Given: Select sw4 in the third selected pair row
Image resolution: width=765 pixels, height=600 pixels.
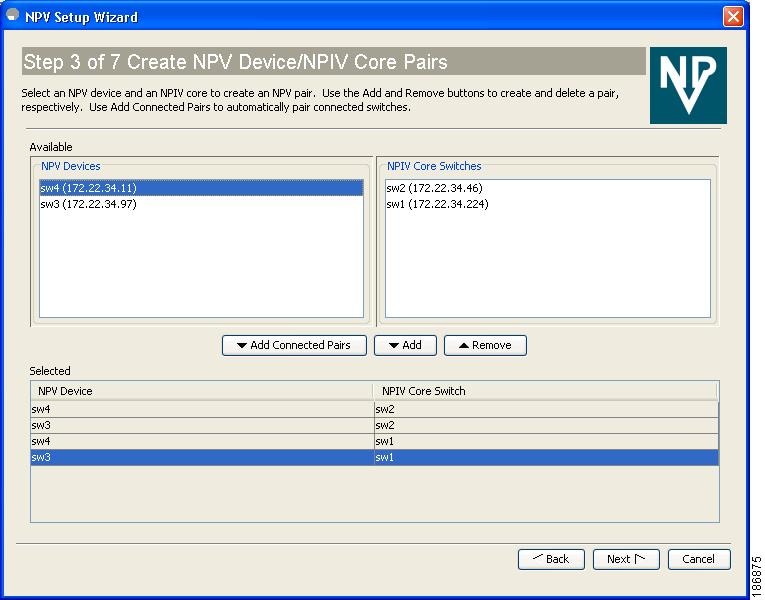Looking at the screenshot, I should click(x=202, y=441).
